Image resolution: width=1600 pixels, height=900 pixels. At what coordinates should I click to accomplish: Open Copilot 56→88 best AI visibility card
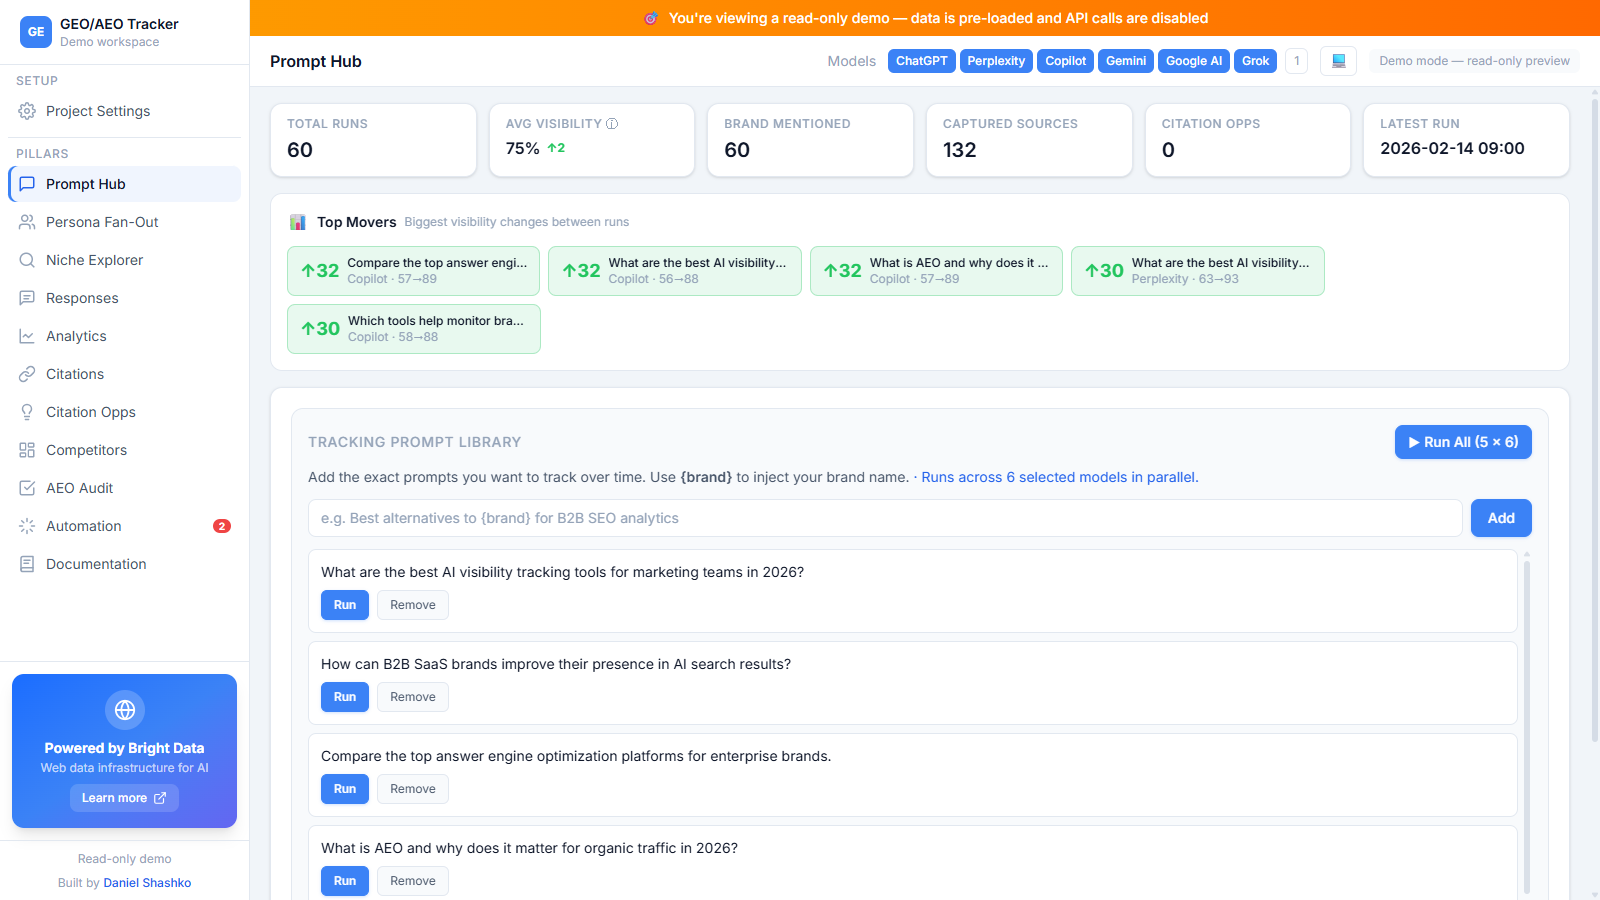pyautogui.click(x=675, y=271)
